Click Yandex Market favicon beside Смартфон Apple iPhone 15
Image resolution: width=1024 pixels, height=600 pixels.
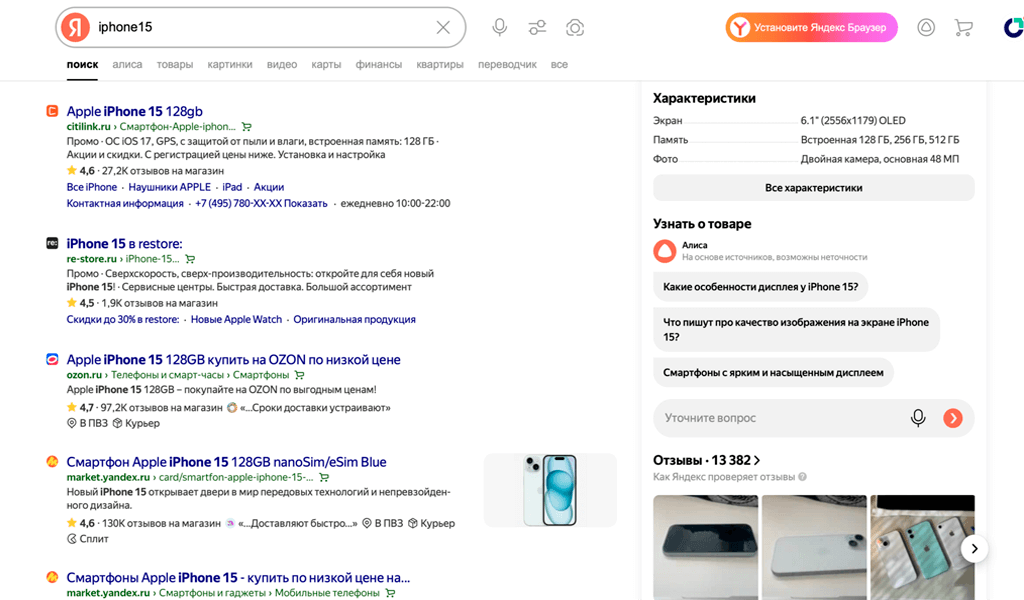tap(52, 462)
